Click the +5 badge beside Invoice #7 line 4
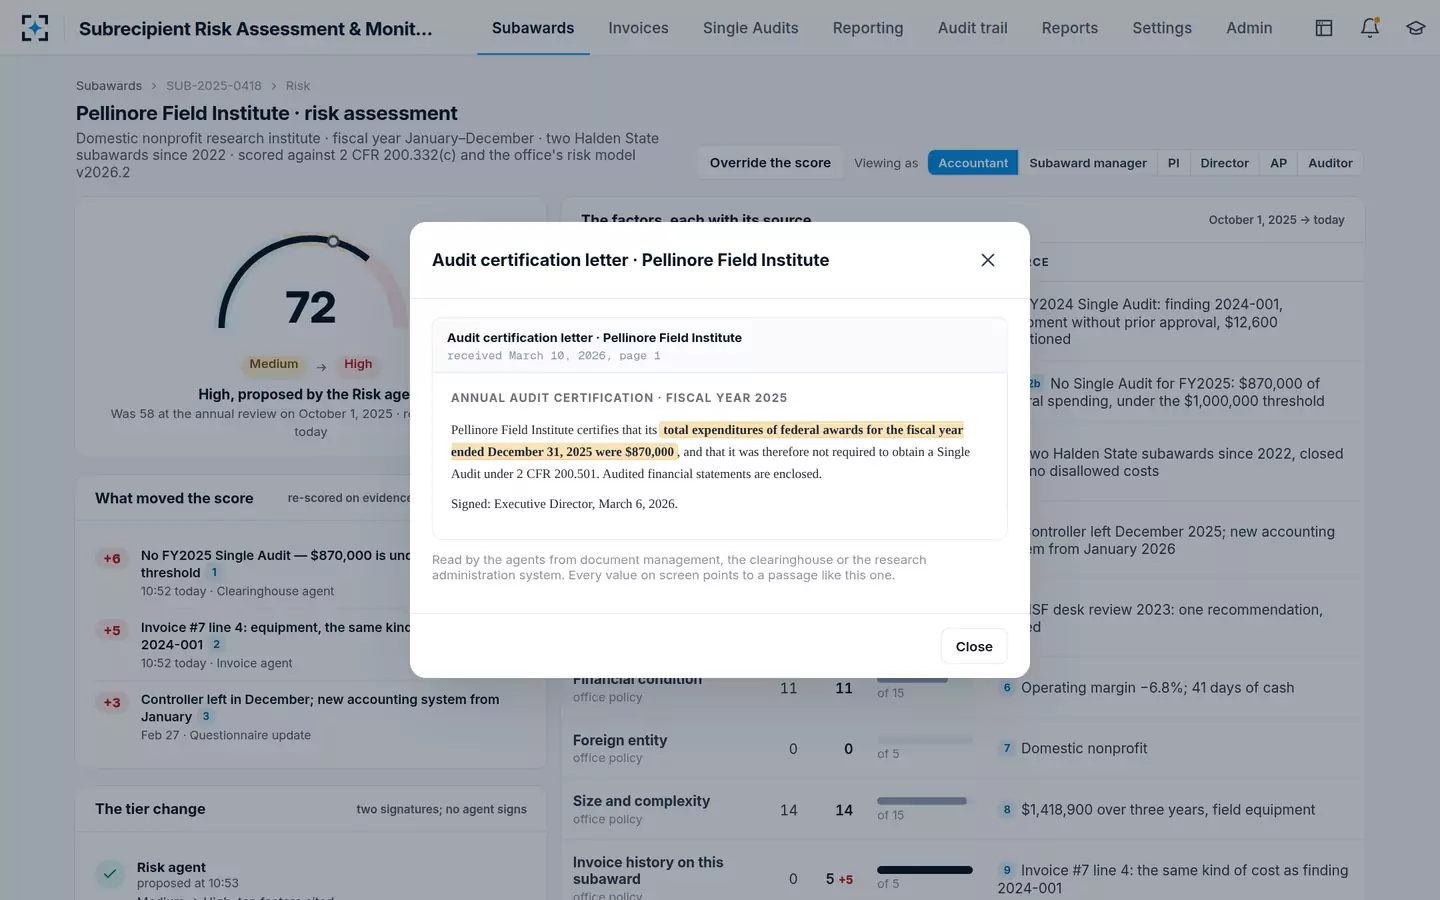This screenshot has width=1440, height=900. click(112, 631)
